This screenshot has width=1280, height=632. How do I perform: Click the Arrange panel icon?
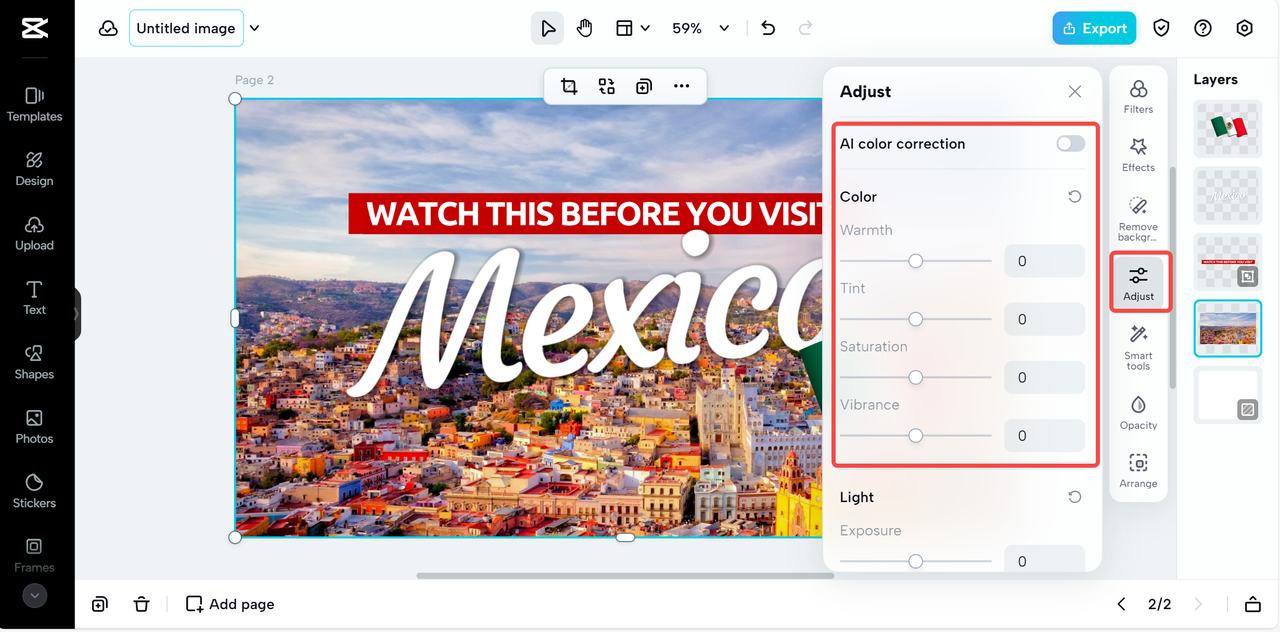click(x=1138, y=470)
